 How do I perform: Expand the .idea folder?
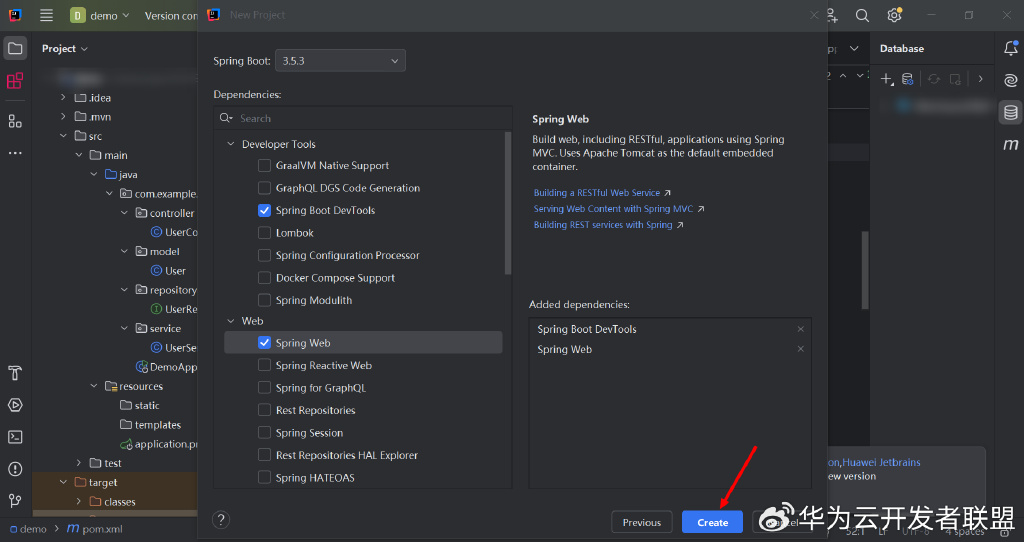(63, 97)
